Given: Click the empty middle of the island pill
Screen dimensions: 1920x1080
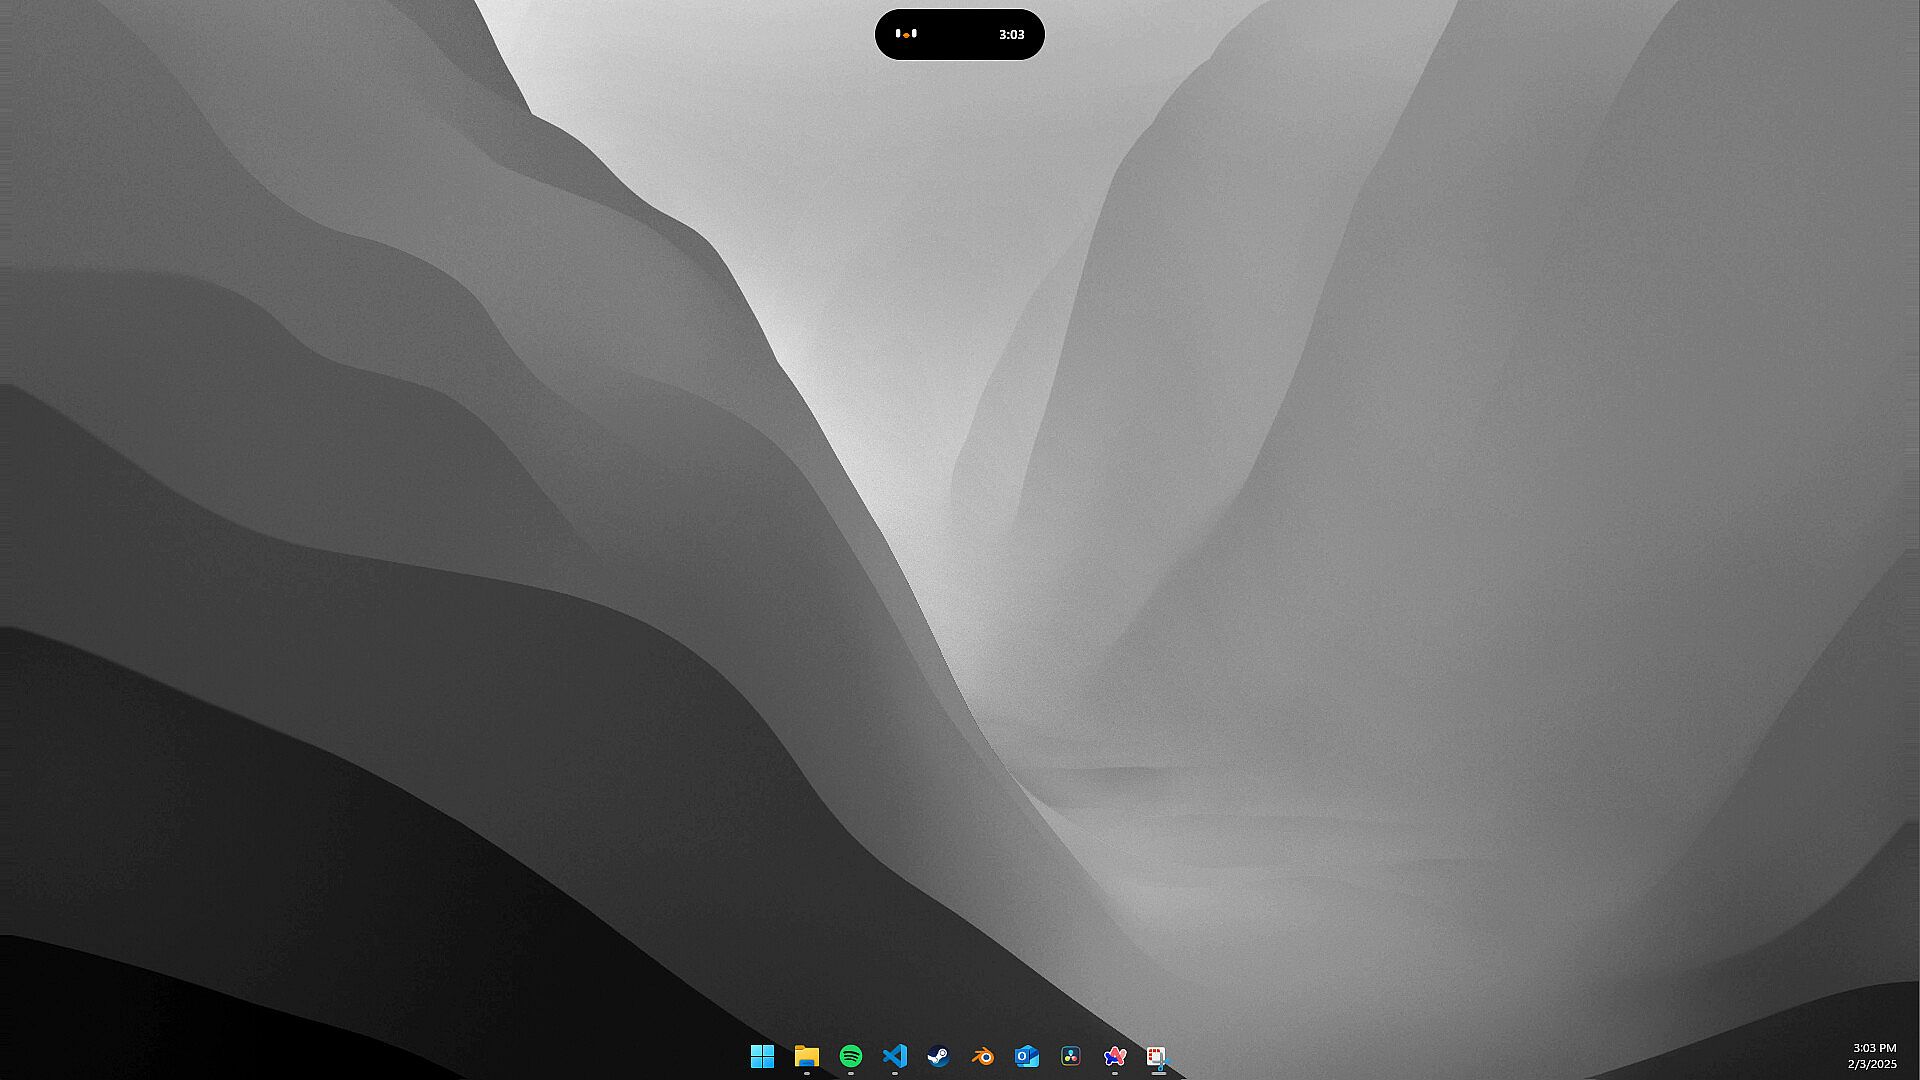Looking at the screenshot, I should [958, 34].
